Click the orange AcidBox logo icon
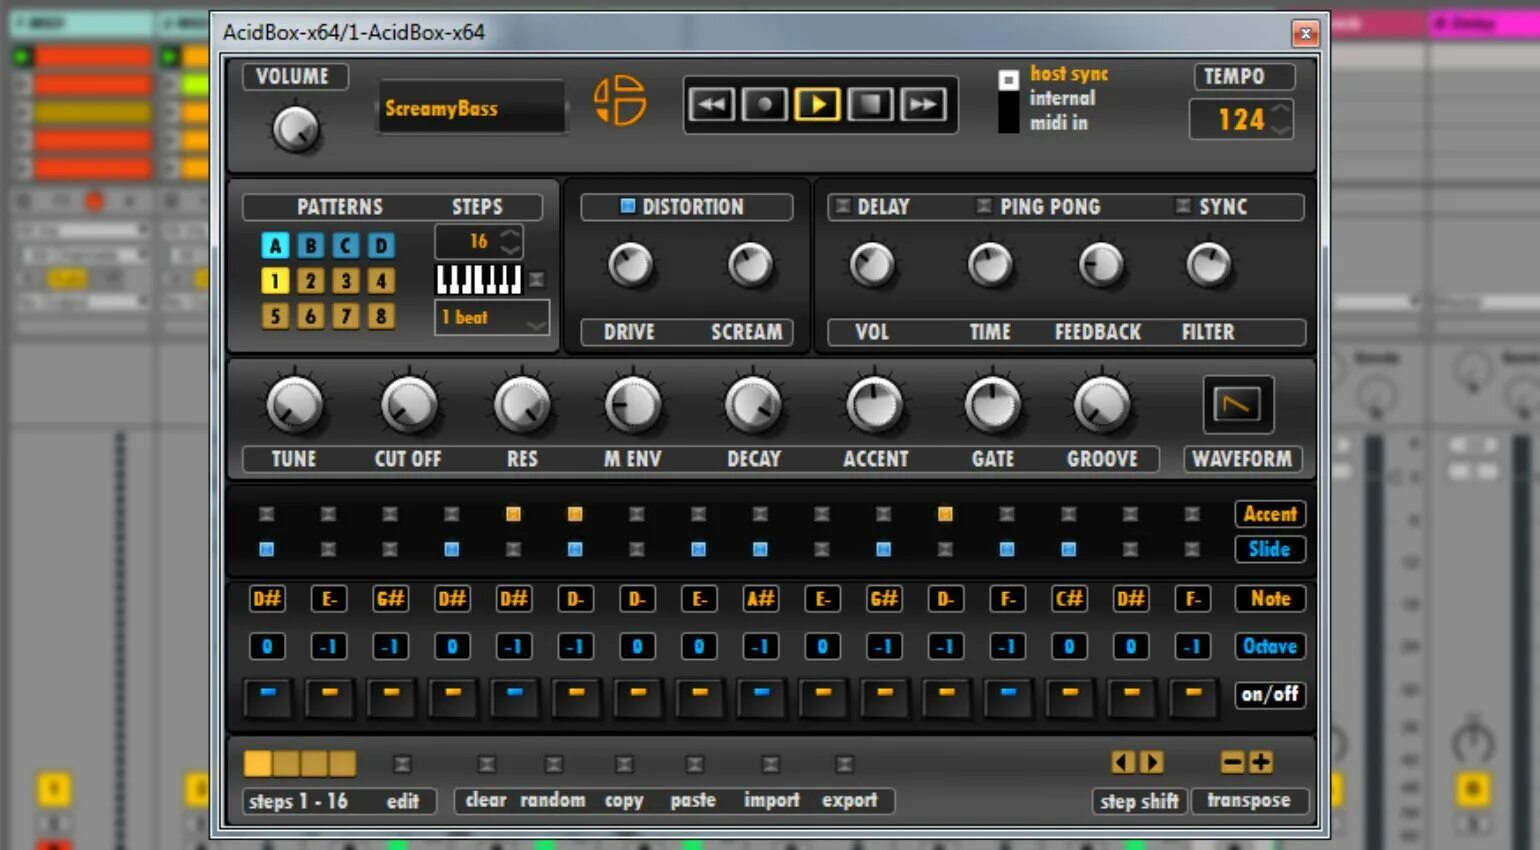1540x850 pixels. [x=619, y=101]
